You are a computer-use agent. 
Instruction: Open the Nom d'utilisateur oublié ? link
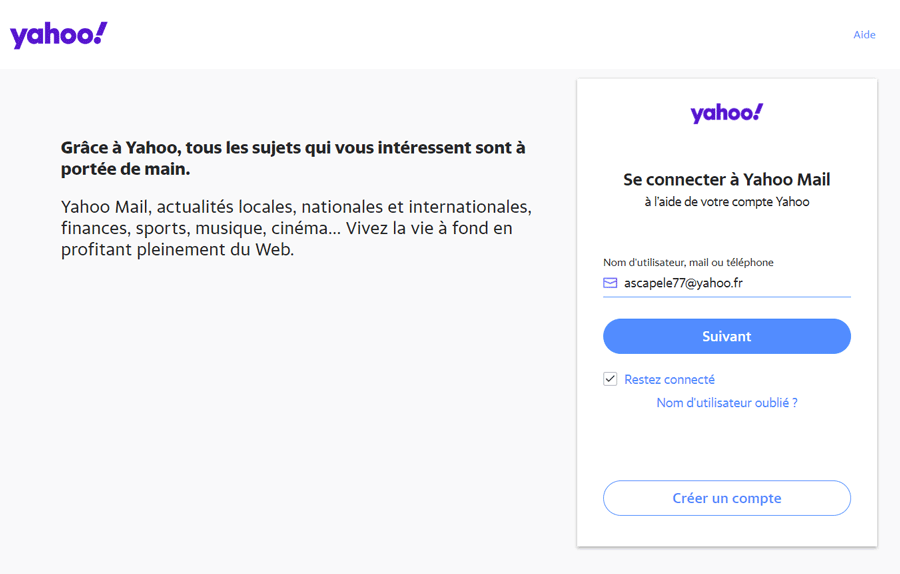727,403
